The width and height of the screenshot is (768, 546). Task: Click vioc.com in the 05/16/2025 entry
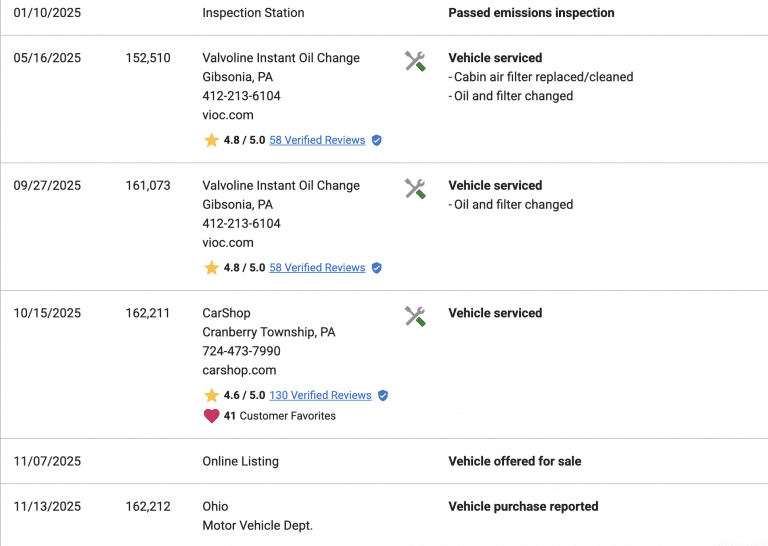coord(228,115)
